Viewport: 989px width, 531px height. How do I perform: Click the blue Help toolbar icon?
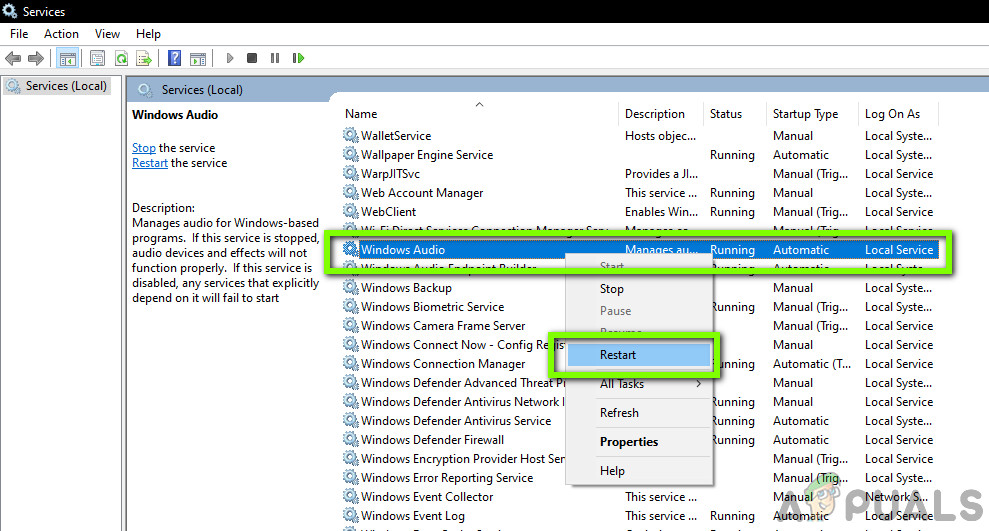point(175,59)
